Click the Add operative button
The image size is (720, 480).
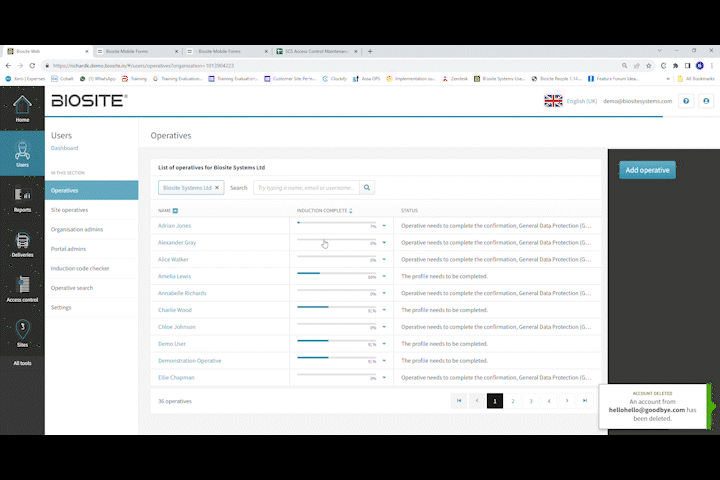647,170
